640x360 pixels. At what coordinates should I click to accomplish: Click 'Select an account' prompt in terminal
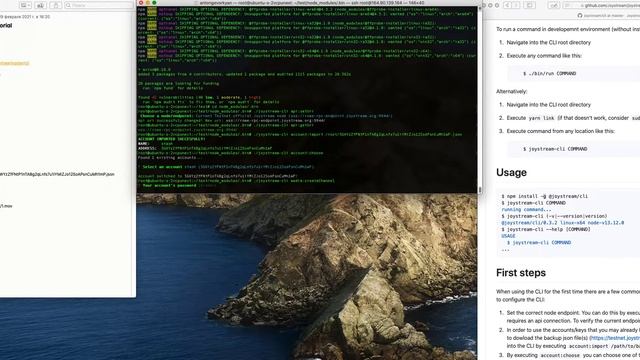coord(161,167)
